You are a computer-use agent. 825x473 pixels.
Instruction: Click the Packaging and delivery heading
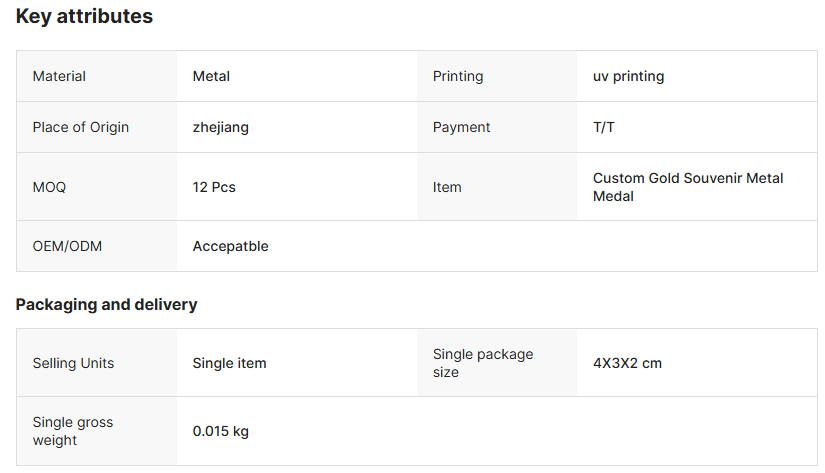click(x=106, y=304)
